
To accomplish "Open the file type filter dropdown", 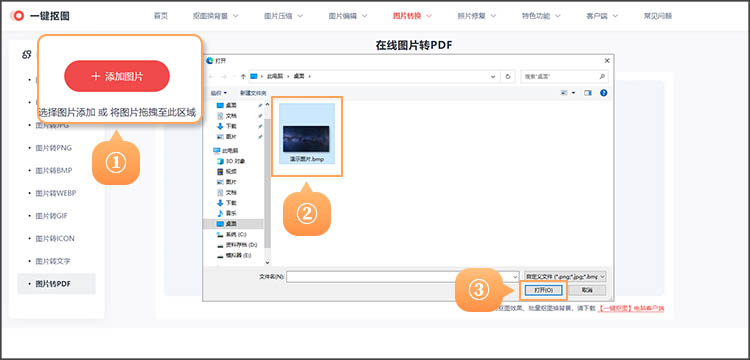I will (x=565, y=276).
